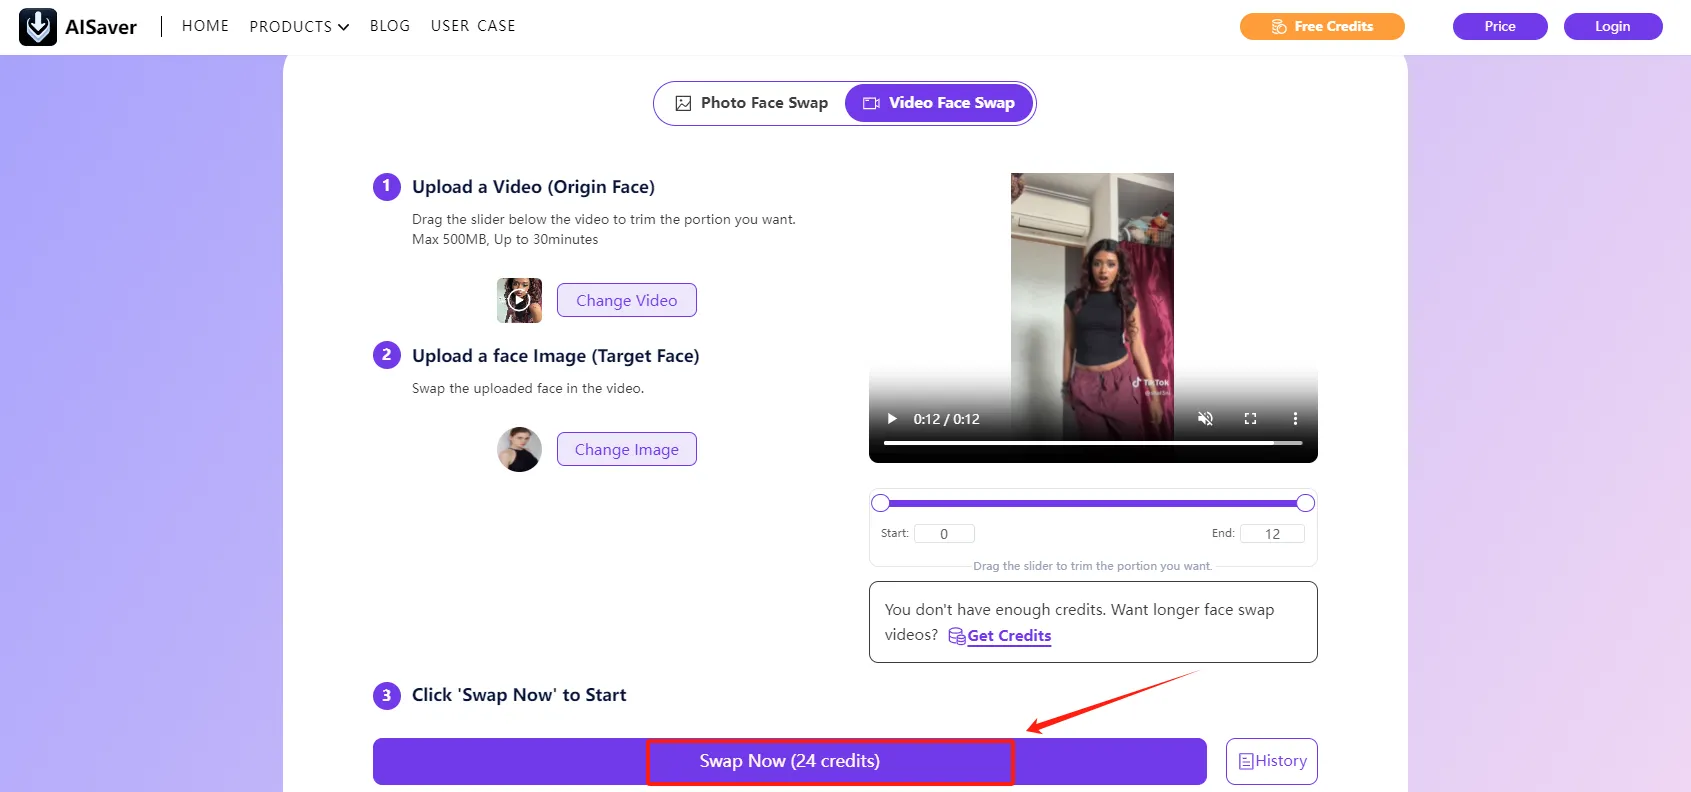Click the video playback progress bar
This screenshot has height=792, width=1691.
coord(1093,442)
